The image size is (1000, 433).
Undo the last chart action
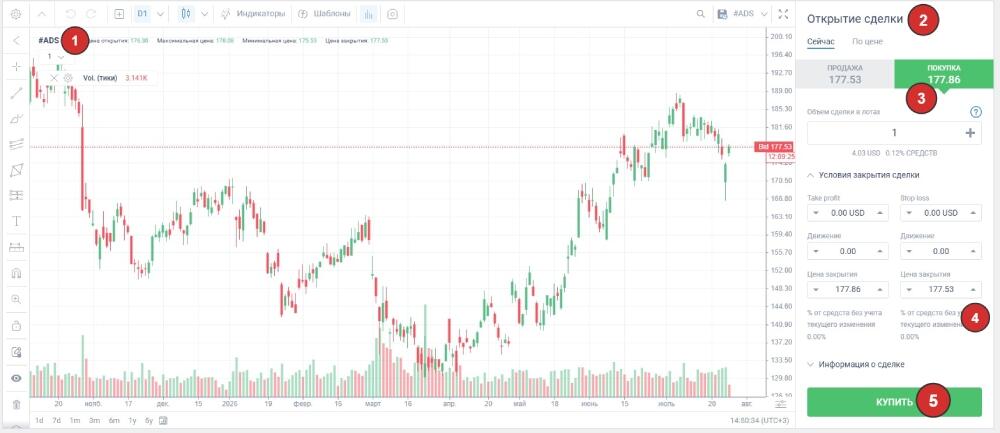pos(71,13)
